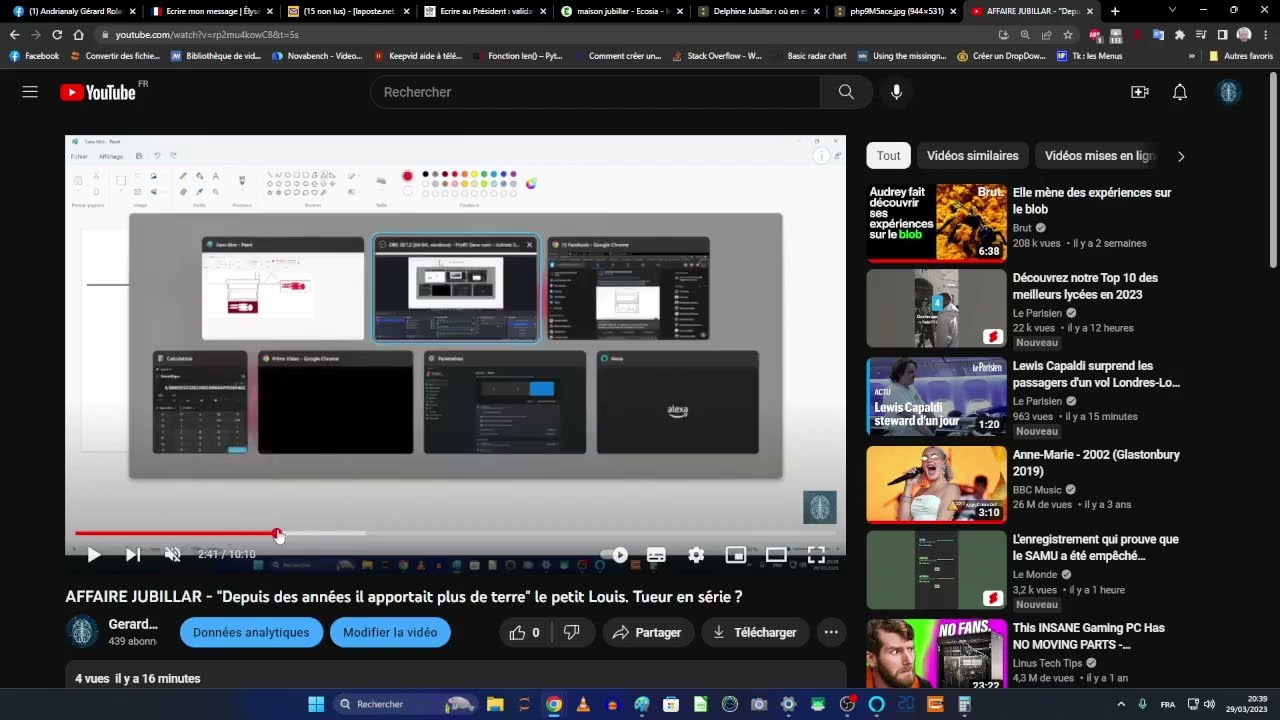
Task: Show hidden system tray icons
Action: click(1121, 704)
